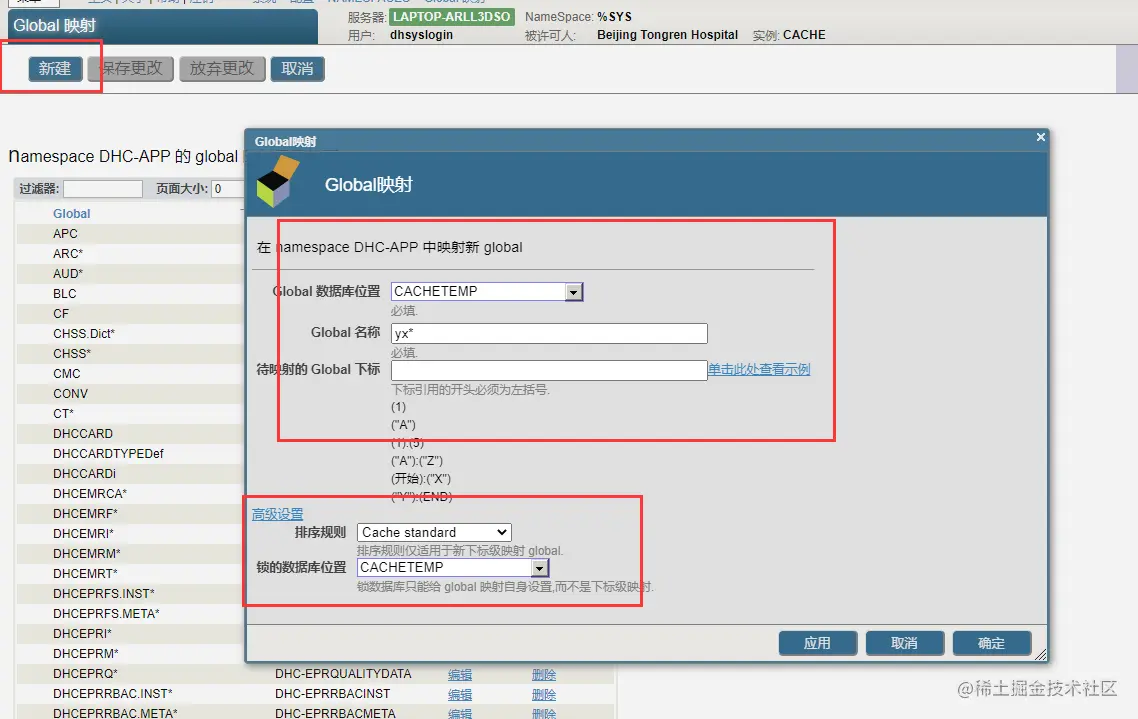Select the DHCEMRM* row
This screenshot has width=1138, height=719.
(x=129, y=554)
